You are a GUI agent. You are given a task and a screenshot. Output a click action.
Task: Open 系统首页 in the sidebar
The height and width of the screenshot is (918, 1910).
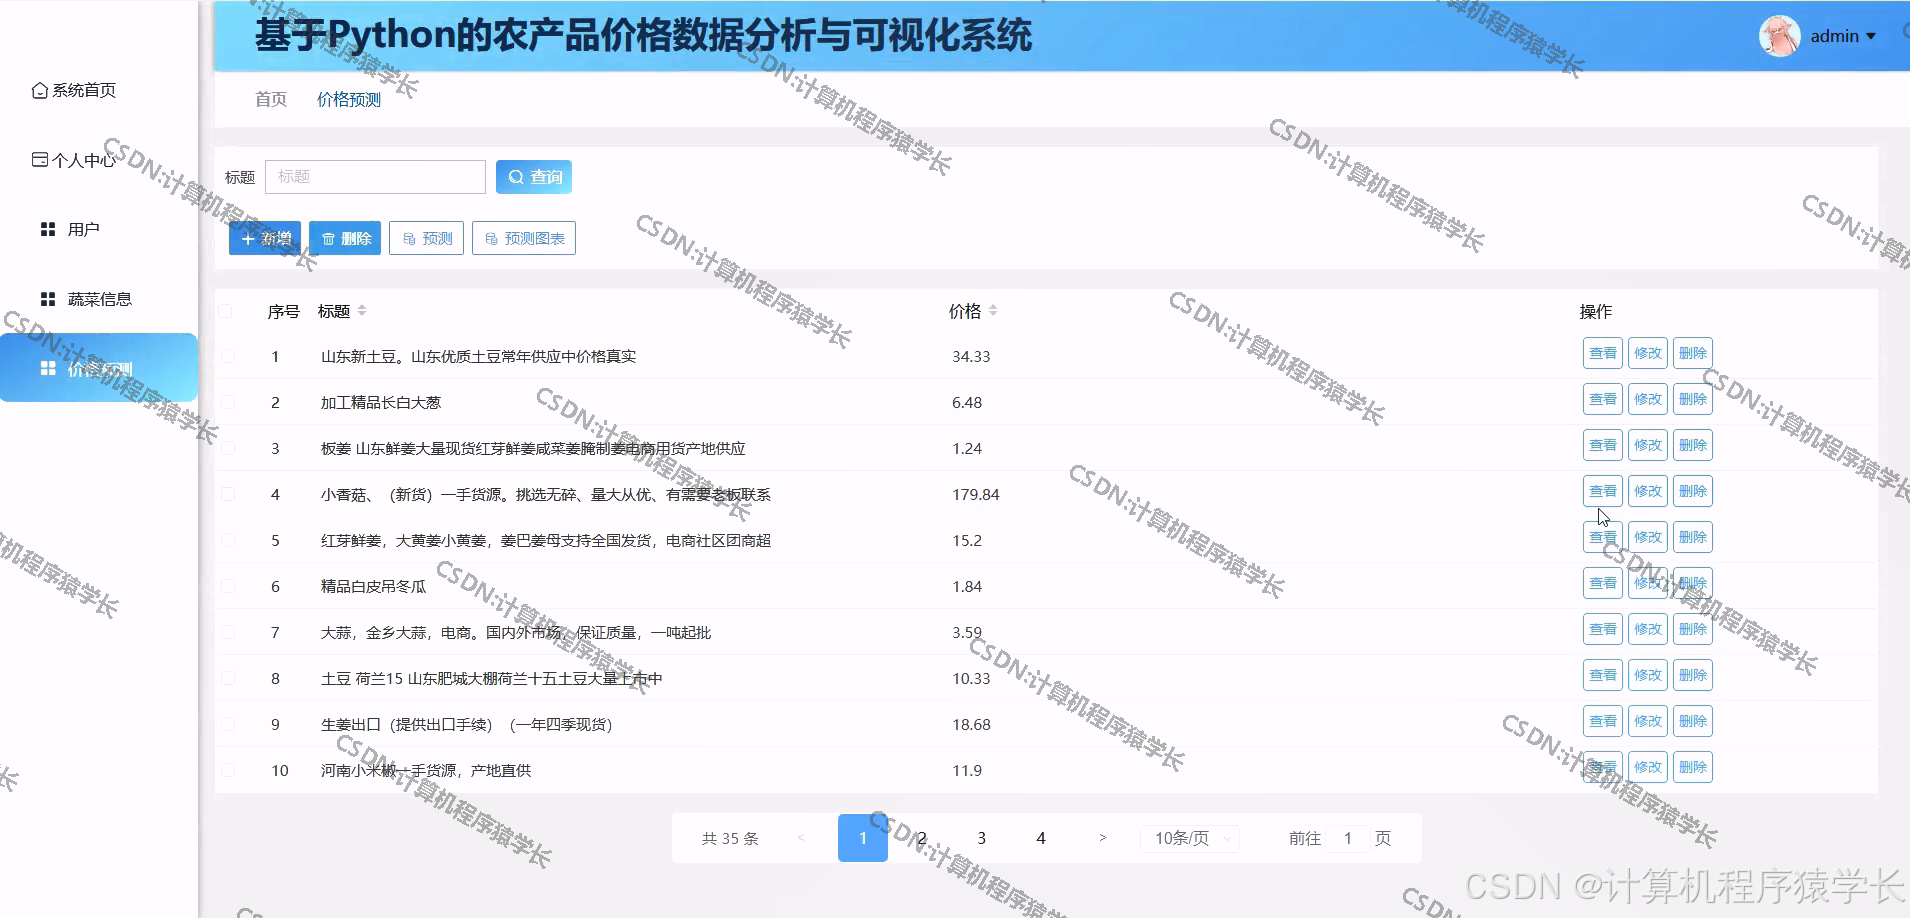75,90
